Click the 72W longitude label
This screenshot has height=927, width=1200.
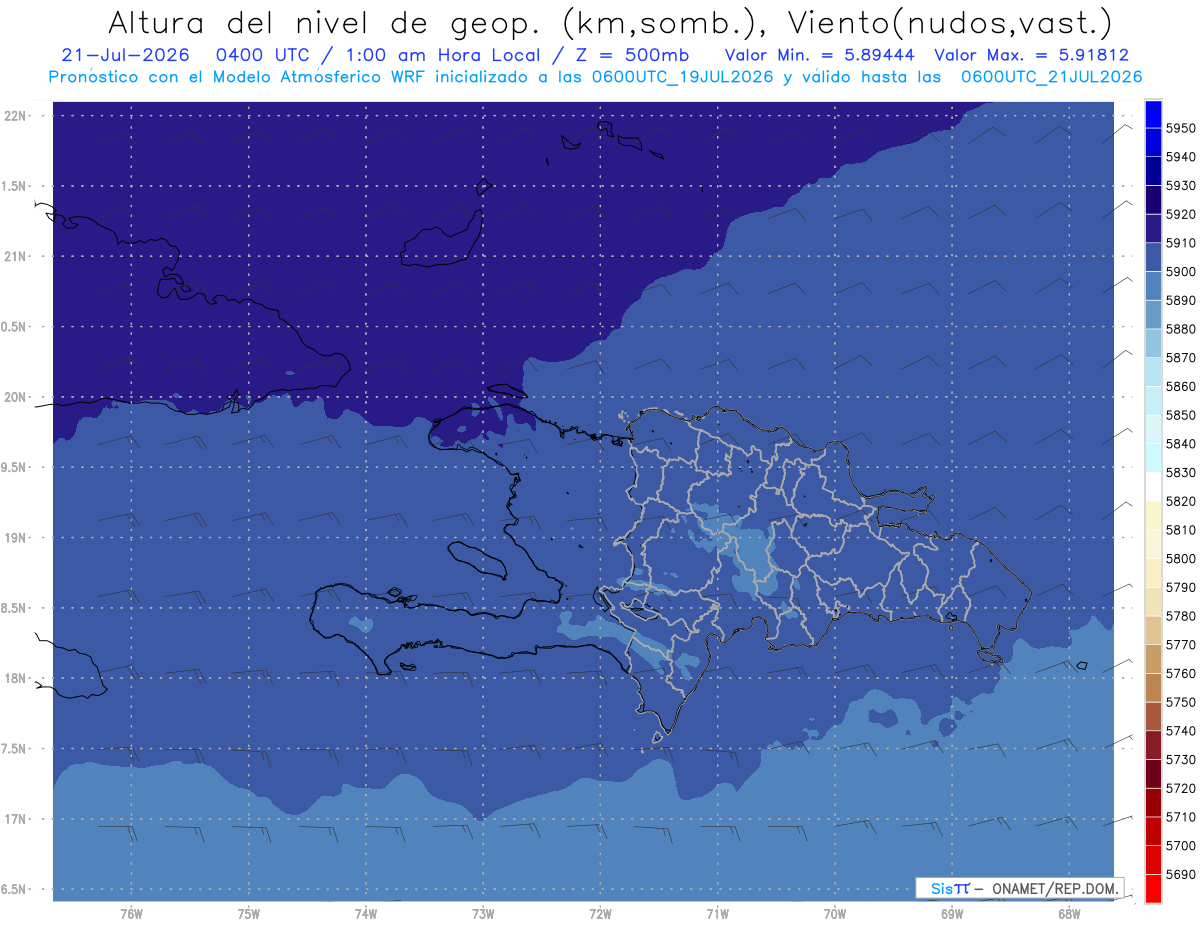pos(600,913)
